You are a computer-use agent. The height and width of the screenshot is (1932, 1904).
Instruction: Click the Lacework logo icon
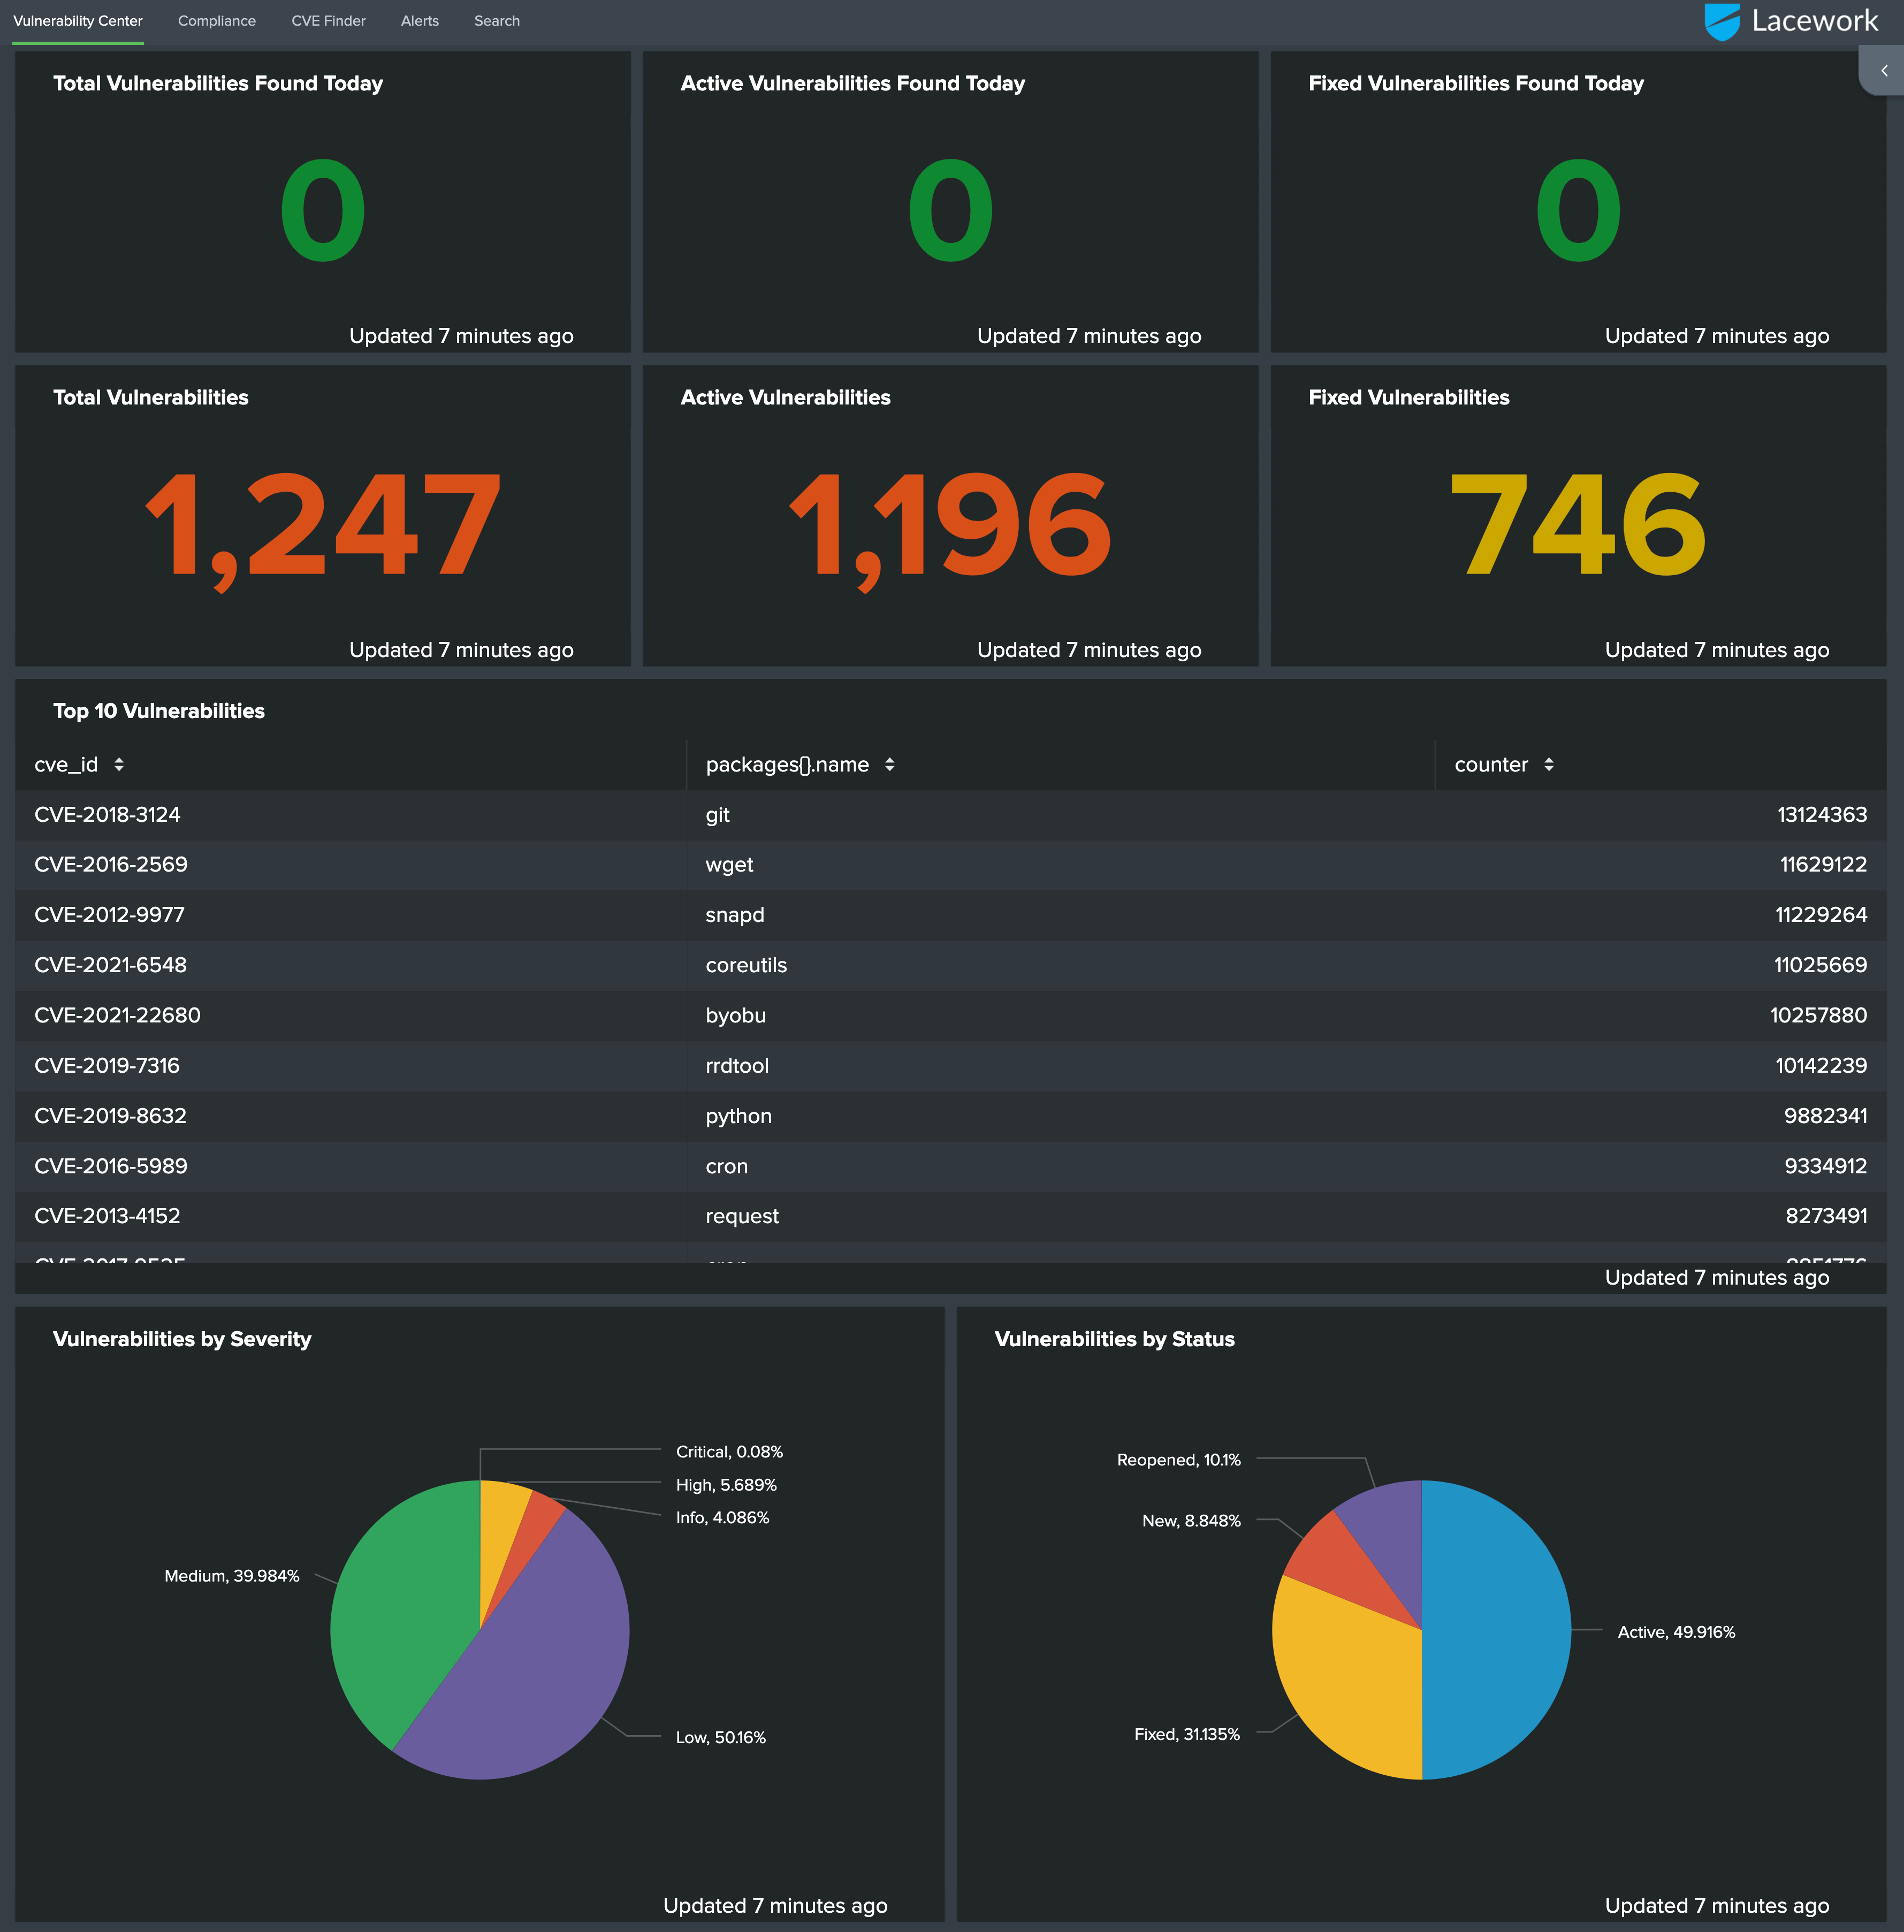pyautogui.click(x=1722, y=21)
